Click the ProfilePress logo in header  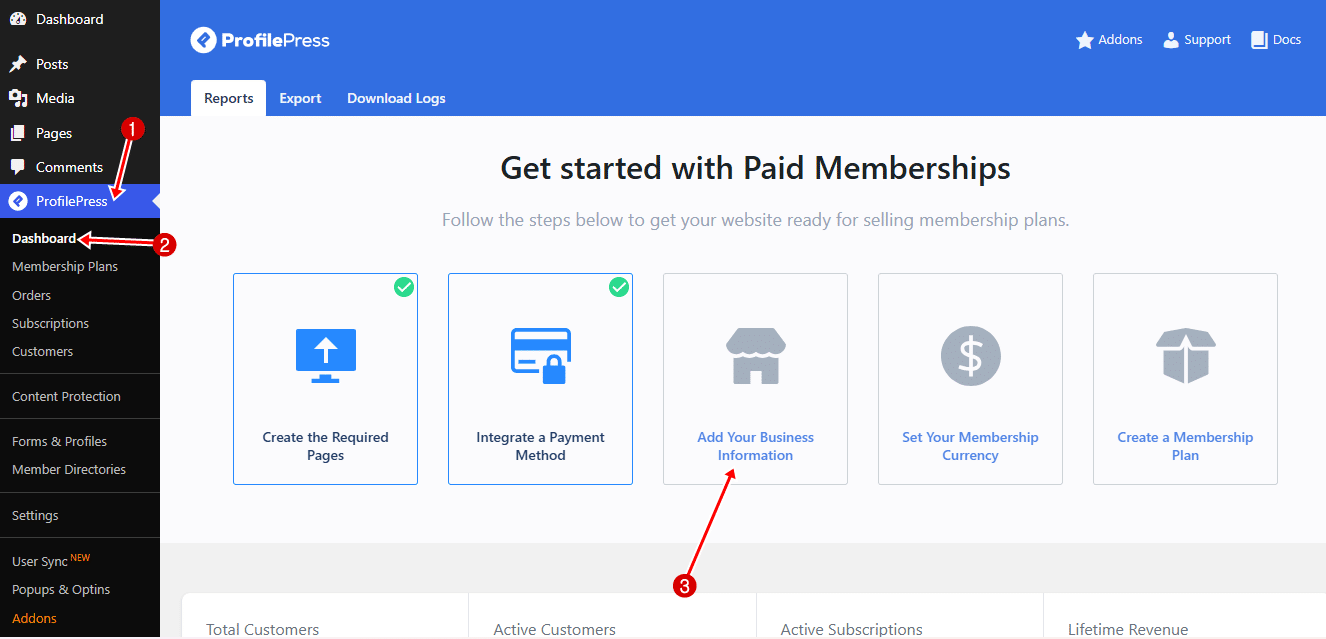tap(260, 40)
